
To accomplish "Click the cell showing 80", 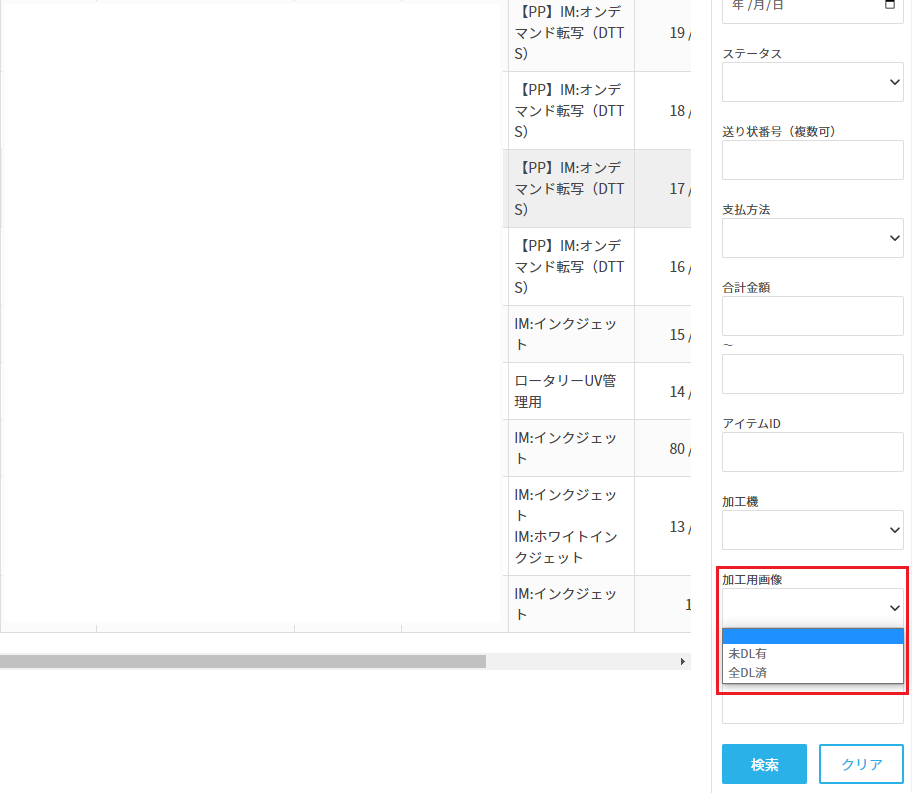I will [662, 449].
